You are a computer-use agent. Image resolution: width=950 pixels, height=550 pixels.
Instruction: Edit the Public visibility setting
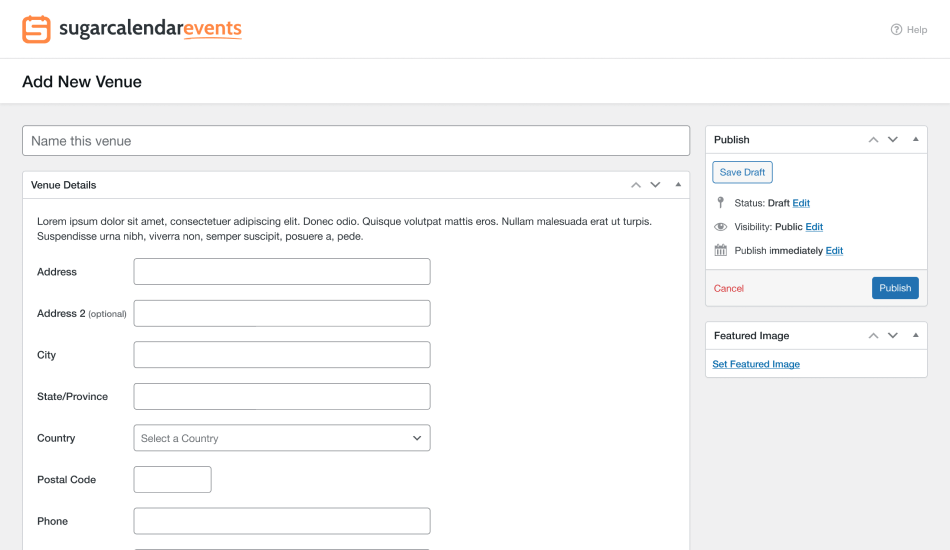[x=814, y=227]
